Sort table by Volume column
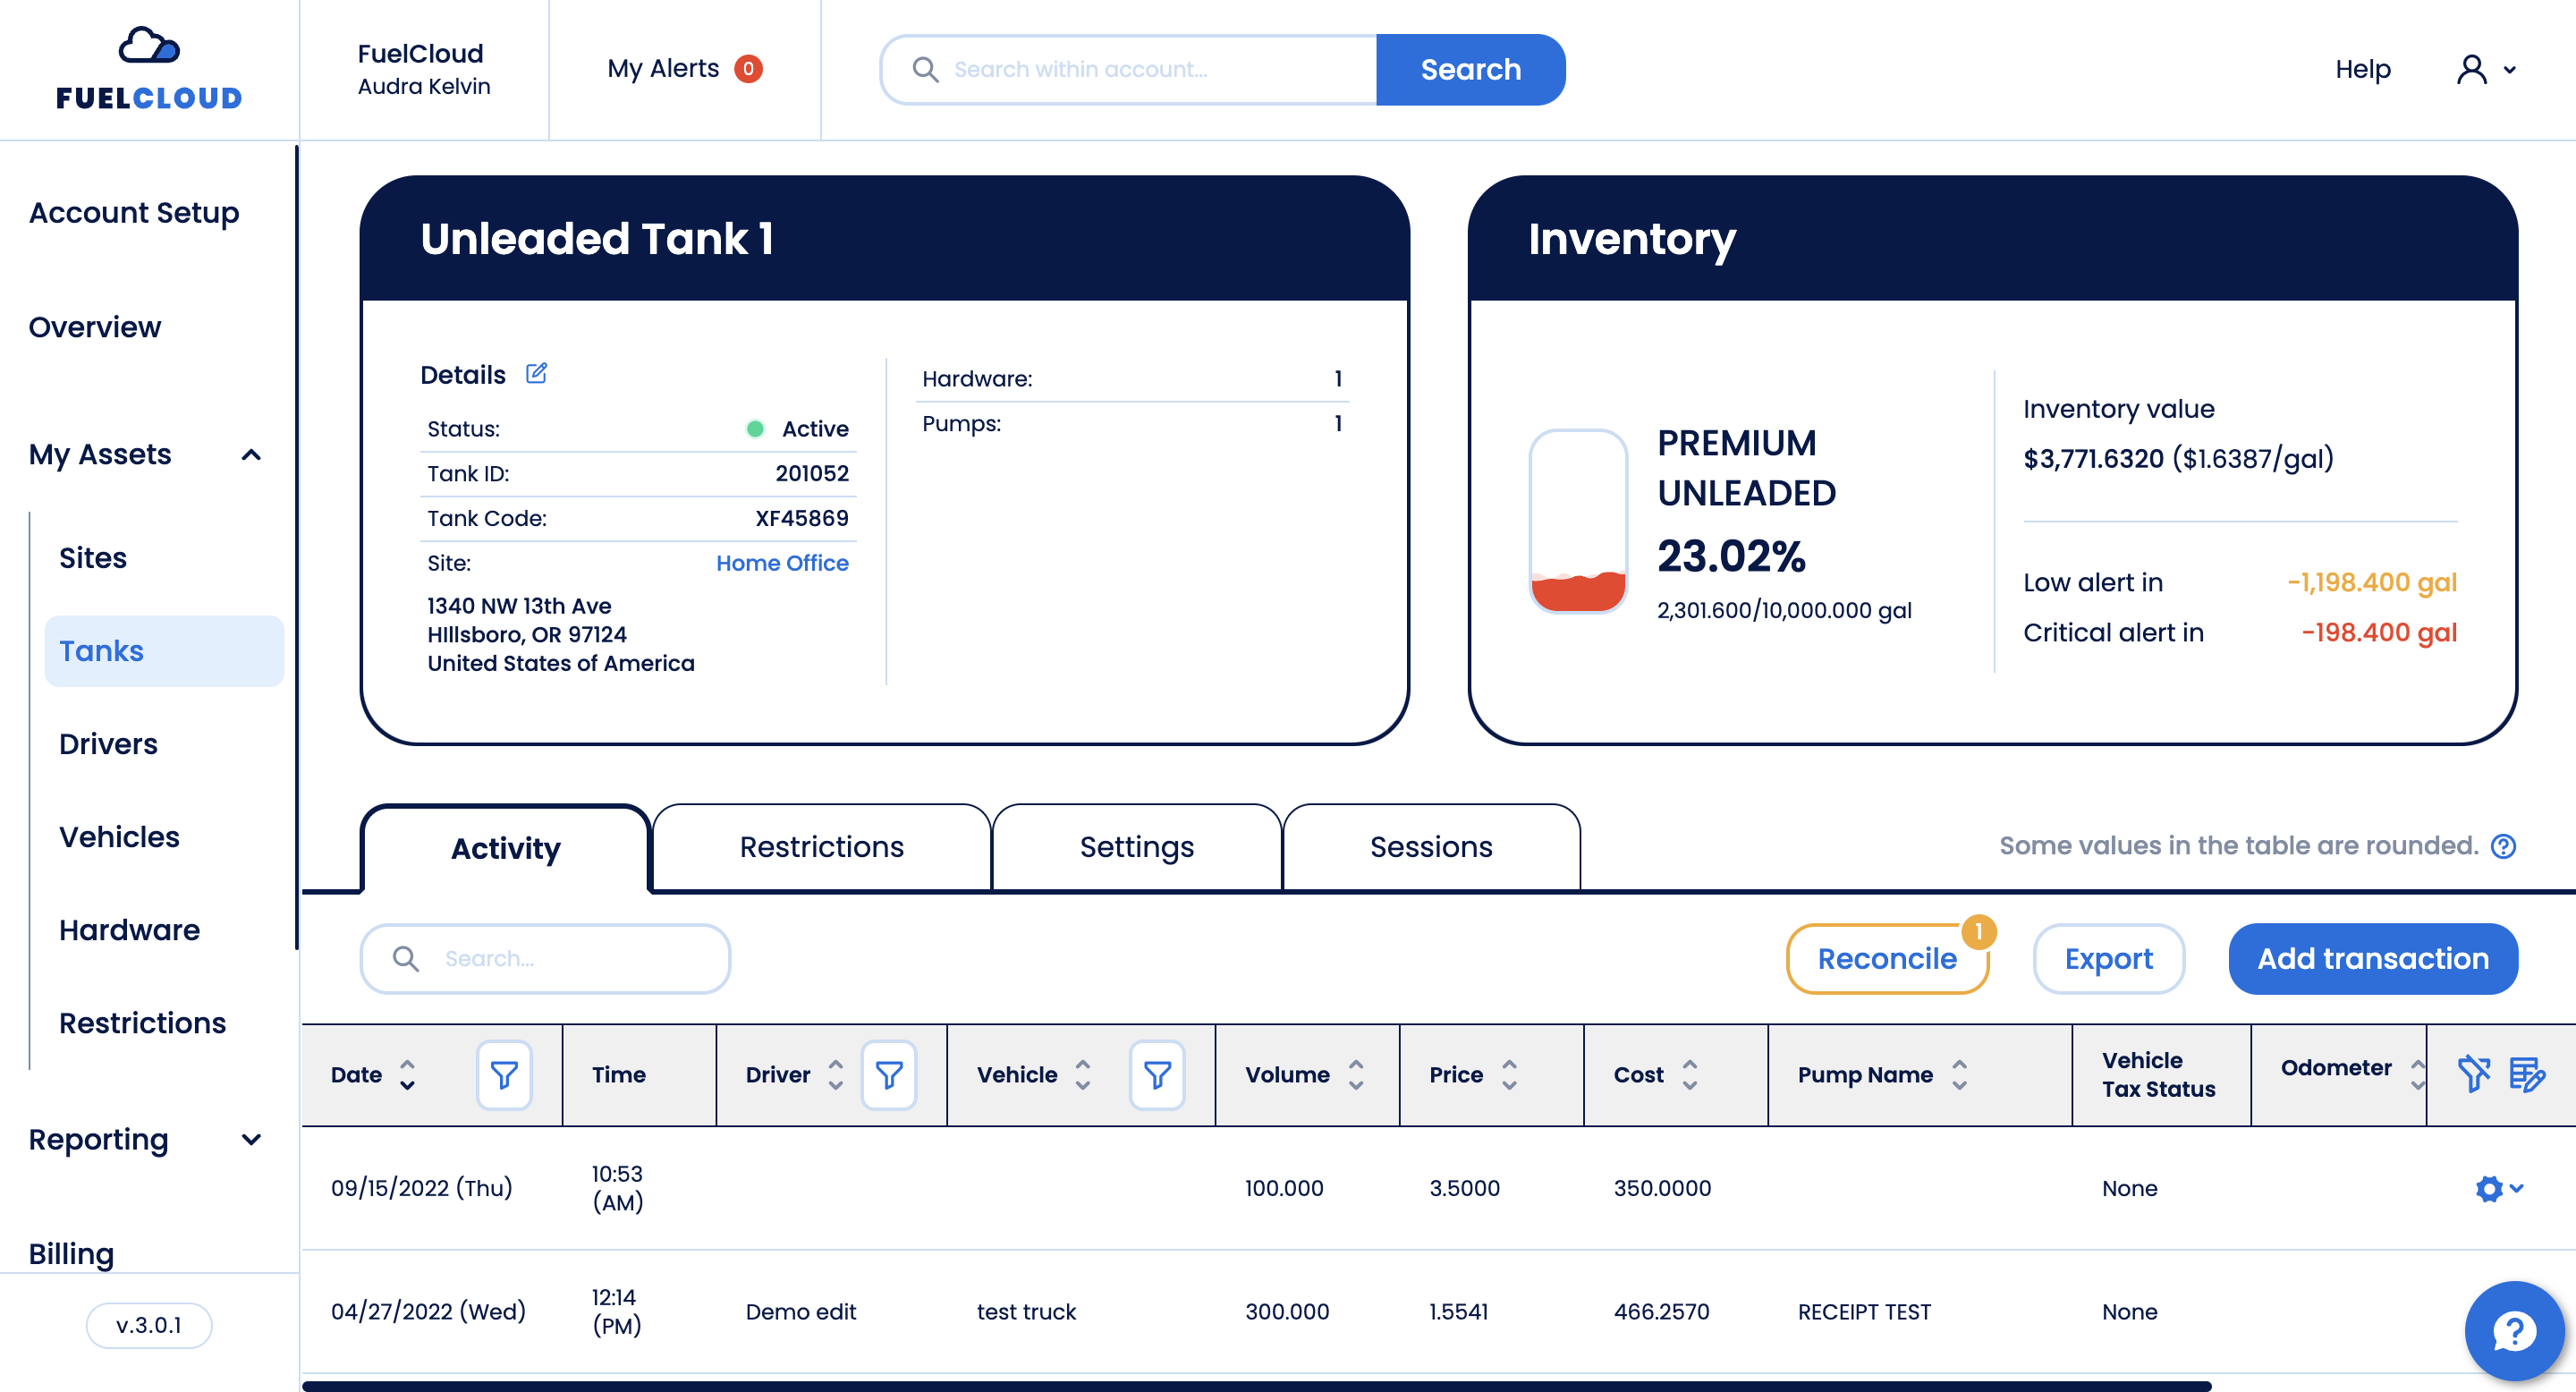This screenshot has width=2576, height=1392. tap(1355, 1075)
